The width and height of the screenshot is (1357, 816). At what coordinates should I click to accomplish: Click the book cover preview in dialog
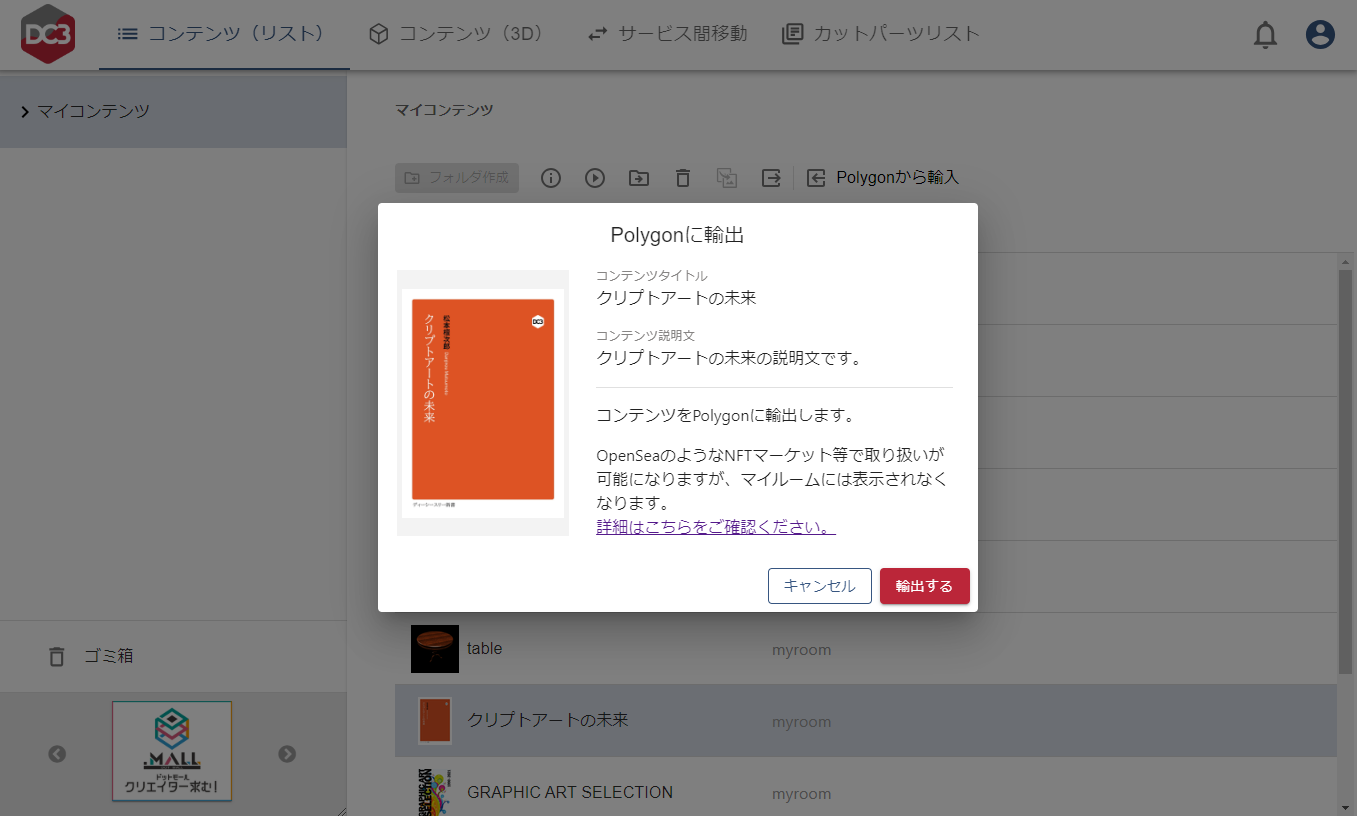pyautogui.click(x=483, y=403)
